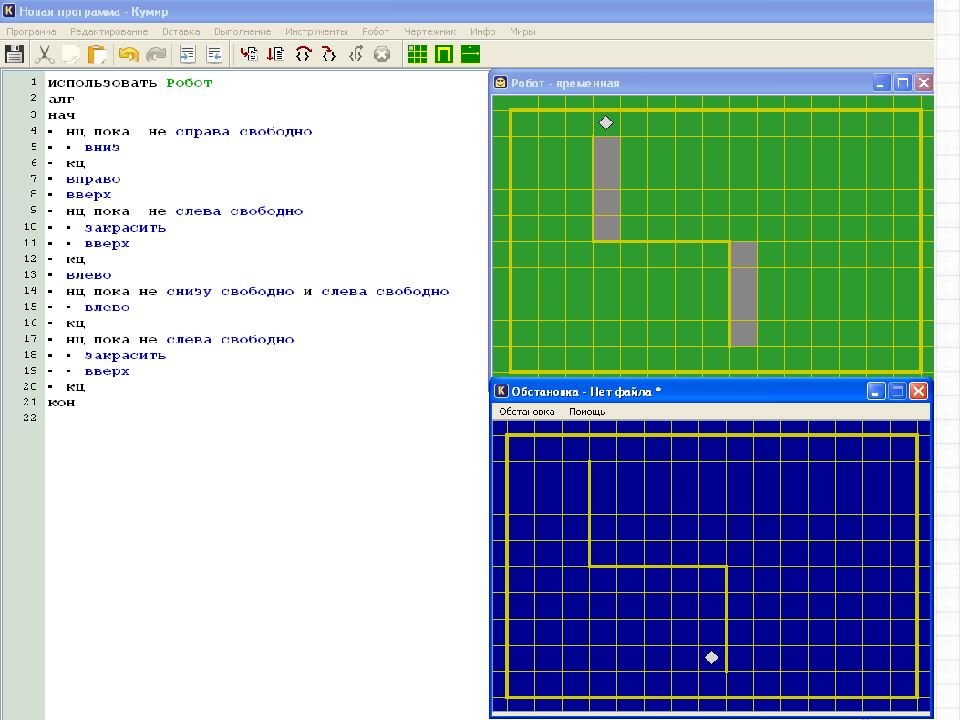Close the Робот - временная window
This screenshot has width=960, height=720.
pos(924,83)
